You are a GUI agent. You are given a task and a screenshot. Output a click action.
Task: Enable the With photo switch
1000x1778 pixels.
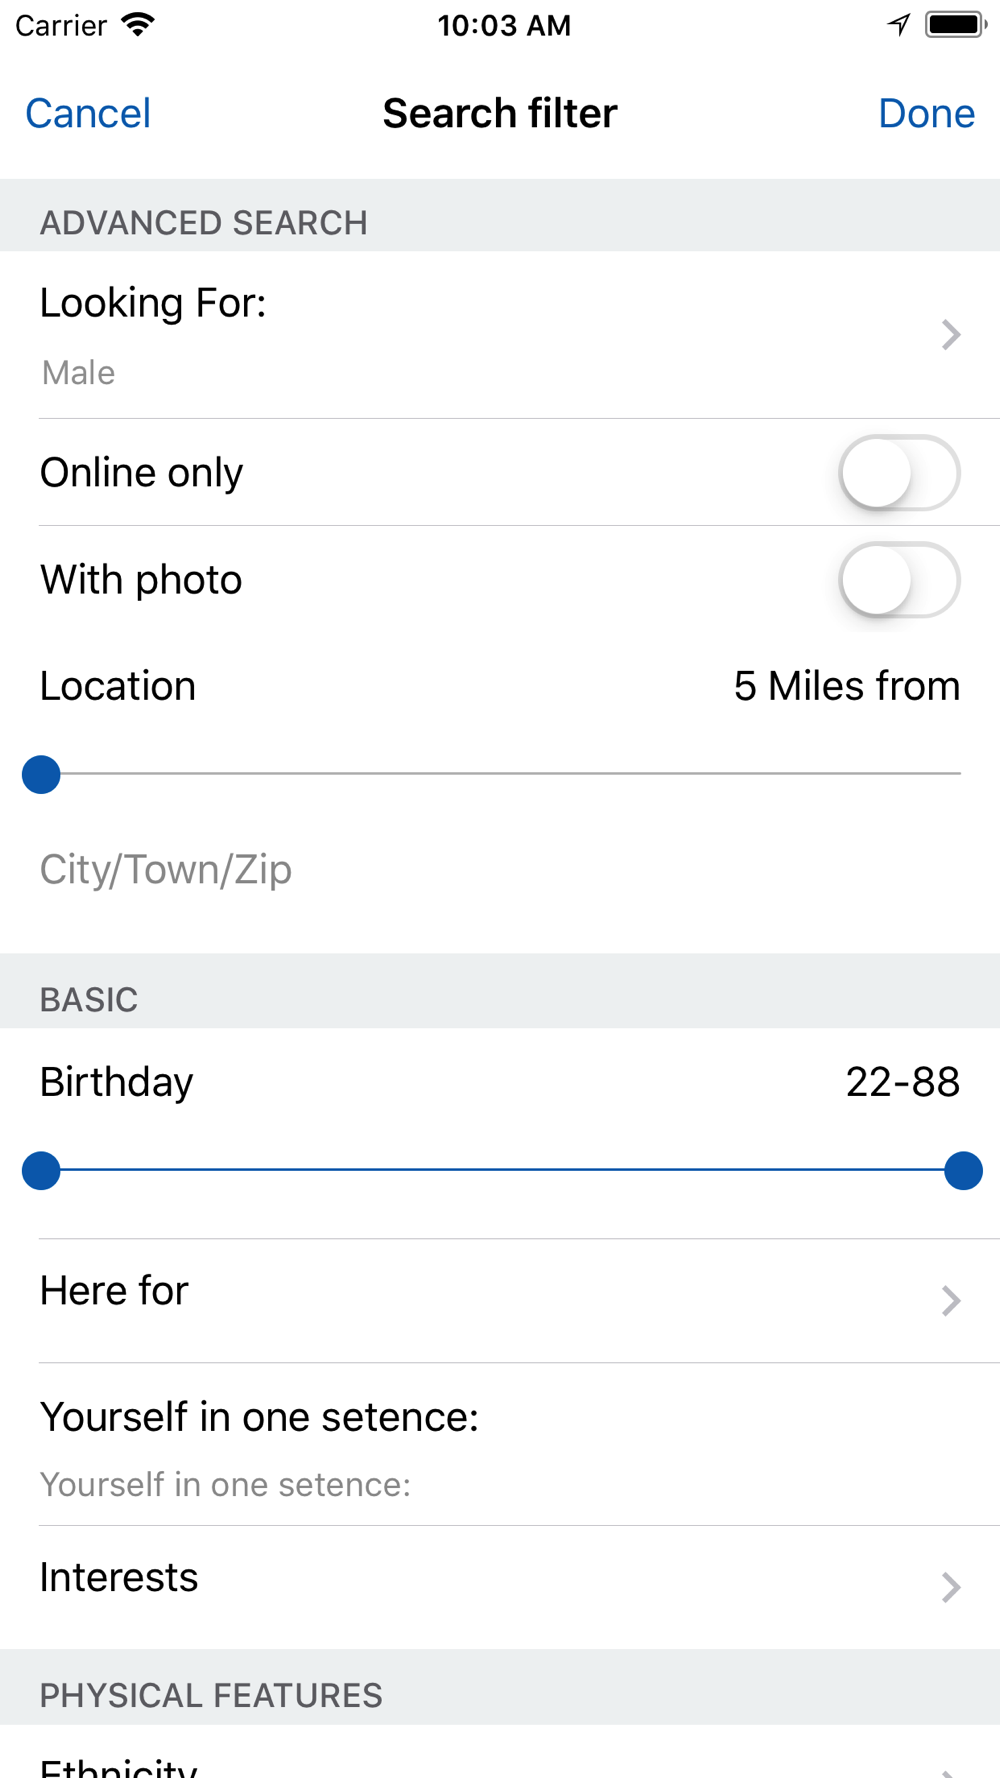pyautogui.click(x=899, y=580)
